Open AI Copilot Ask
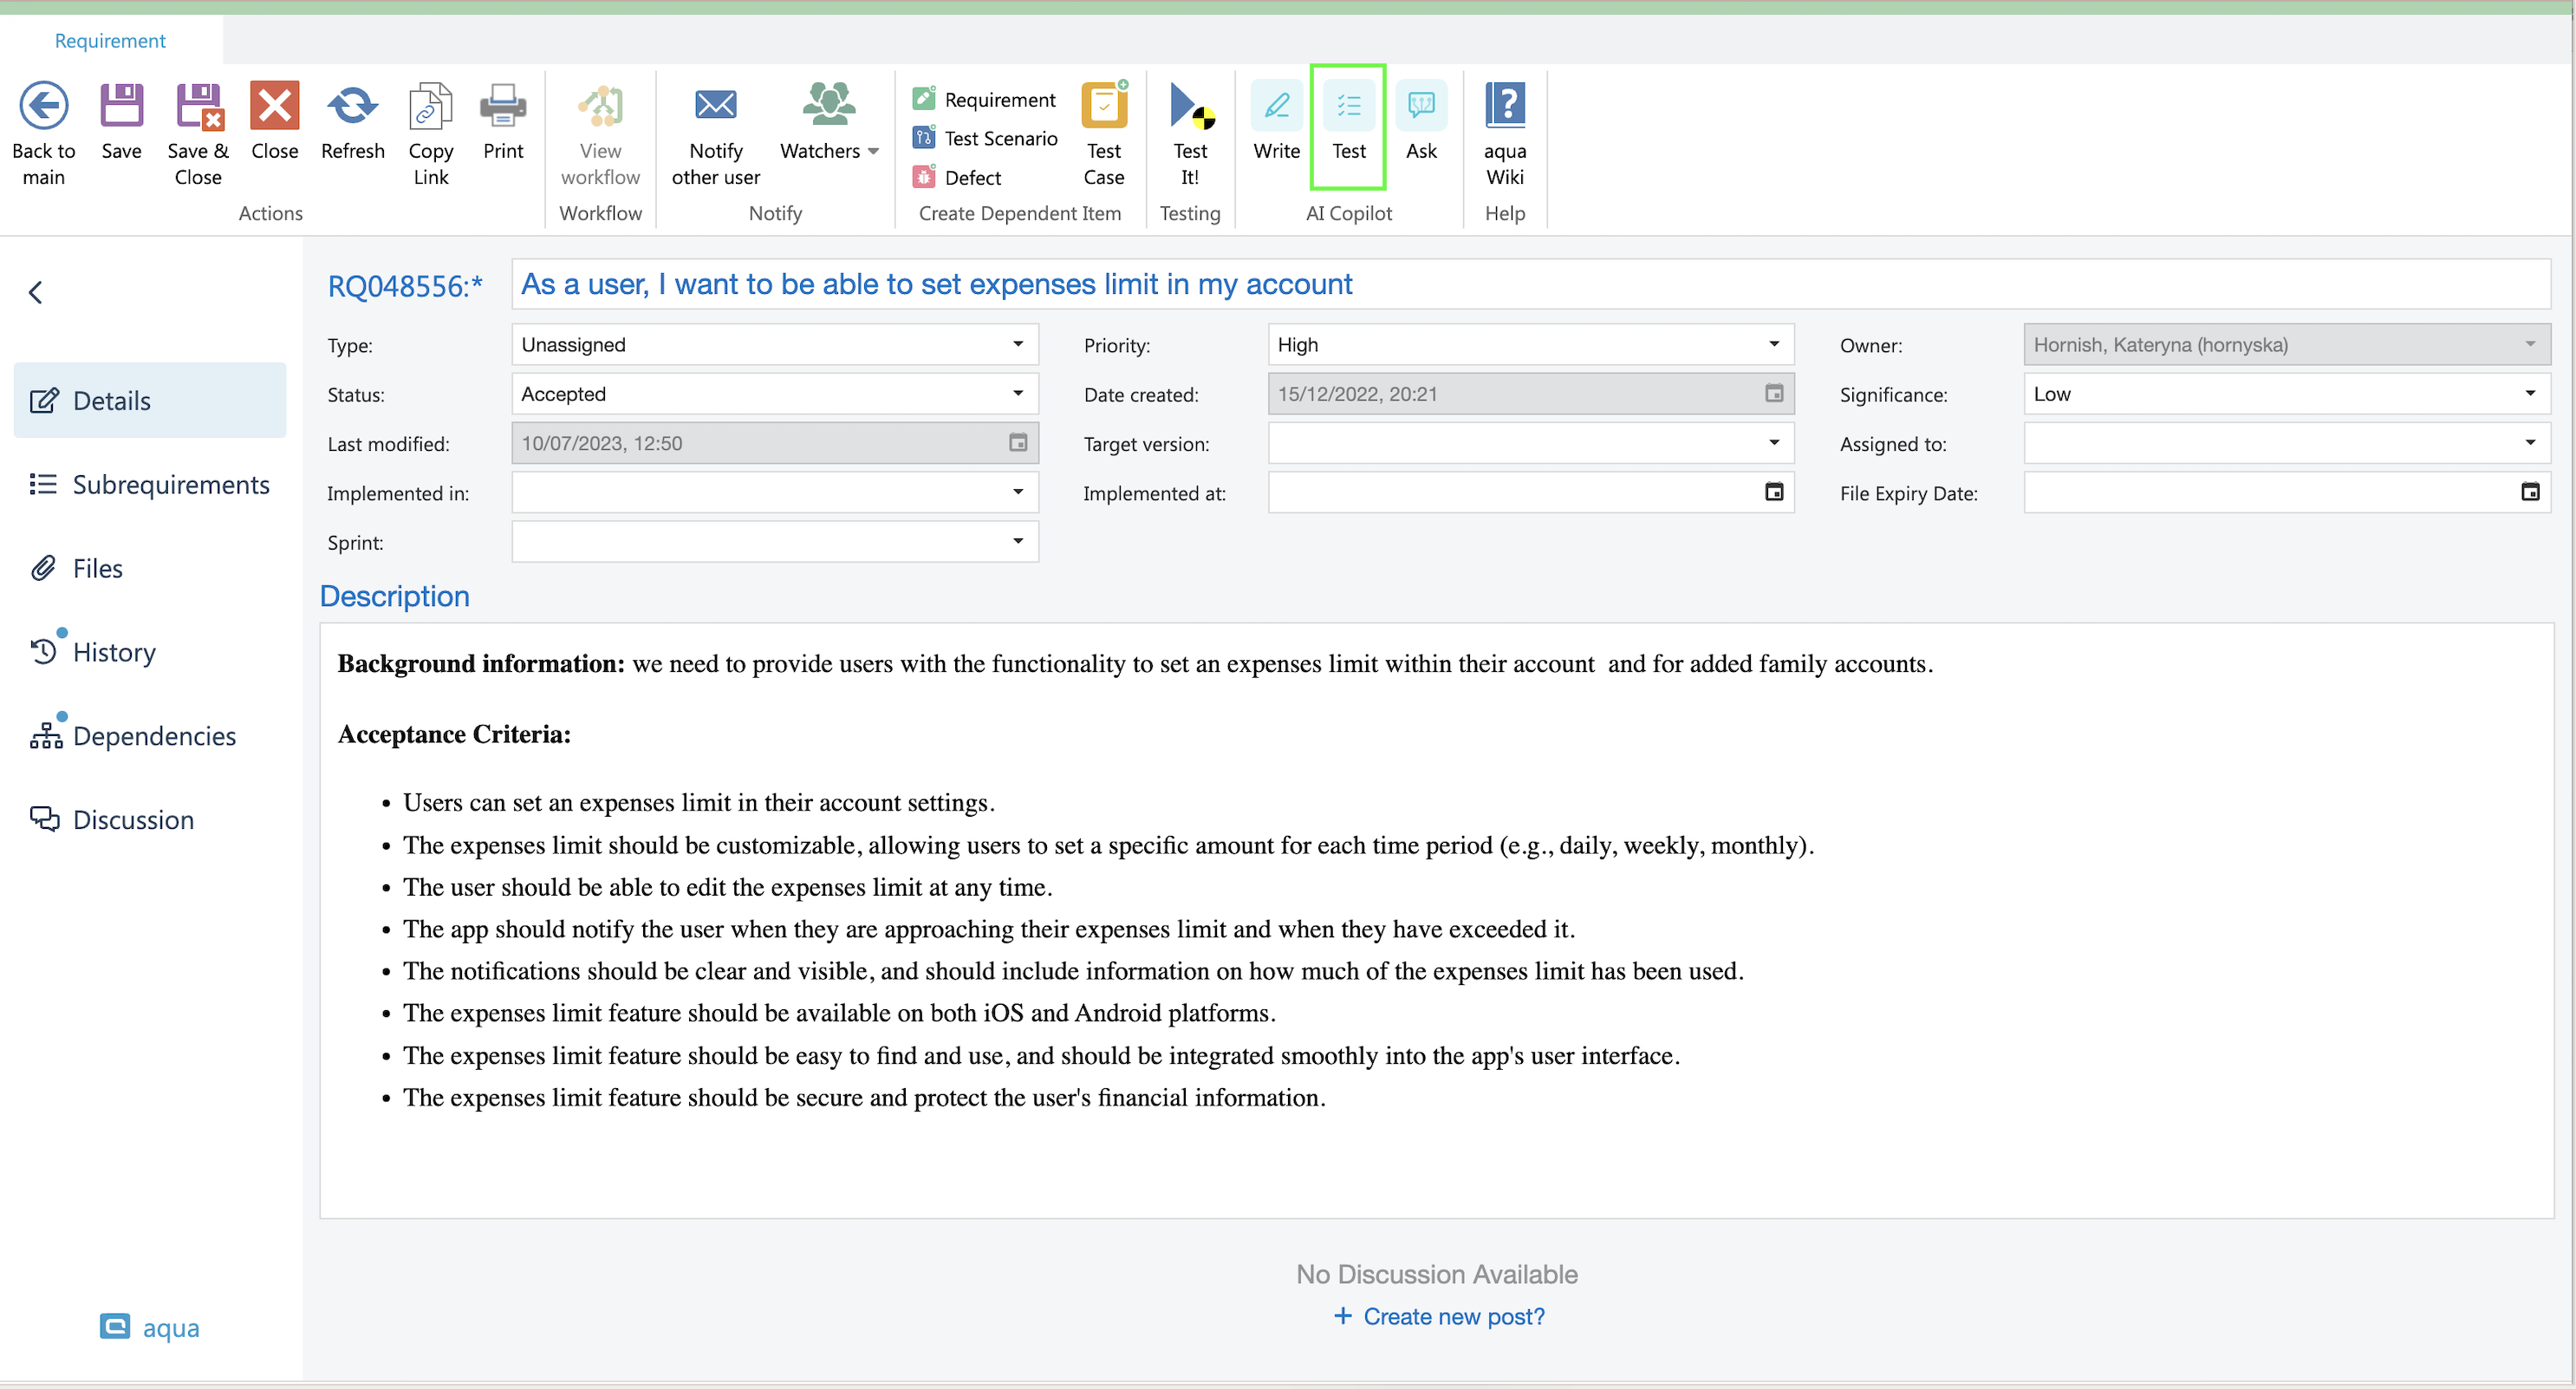 (x=1420, y=106)
